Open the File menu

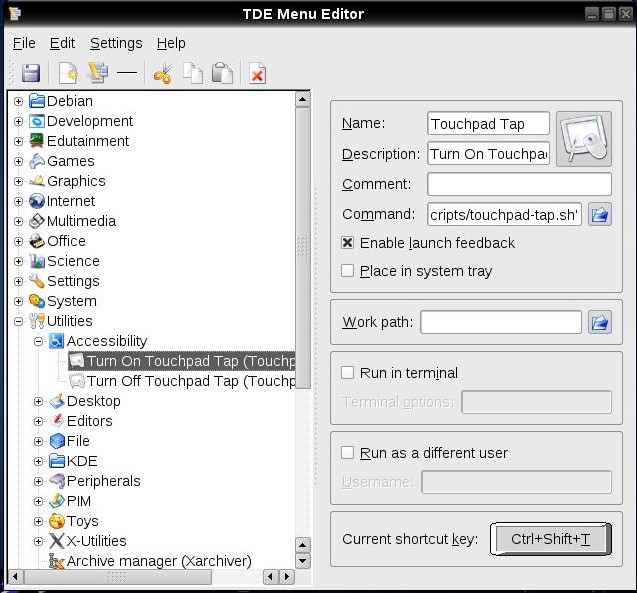(24, 43)
